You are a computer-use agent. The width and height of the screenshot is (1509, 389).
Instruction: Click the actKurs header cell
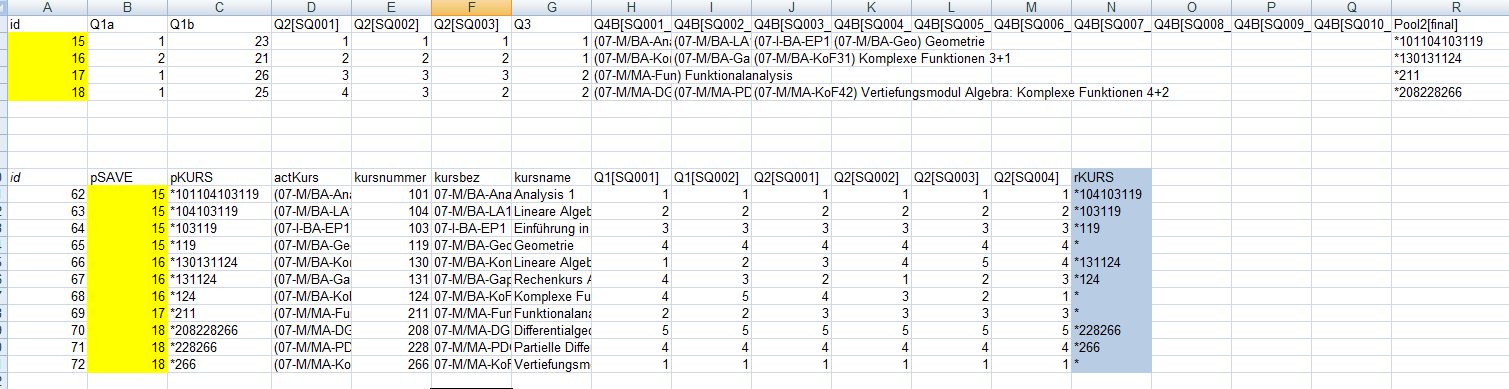(311, 177)
